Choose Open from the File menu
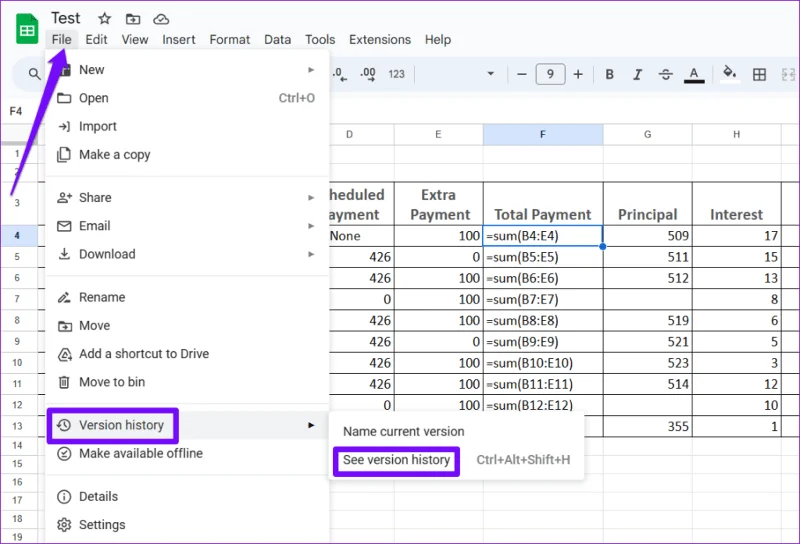Image resolution: width=800 pixels, height=544 pixels. coord(187,98)
